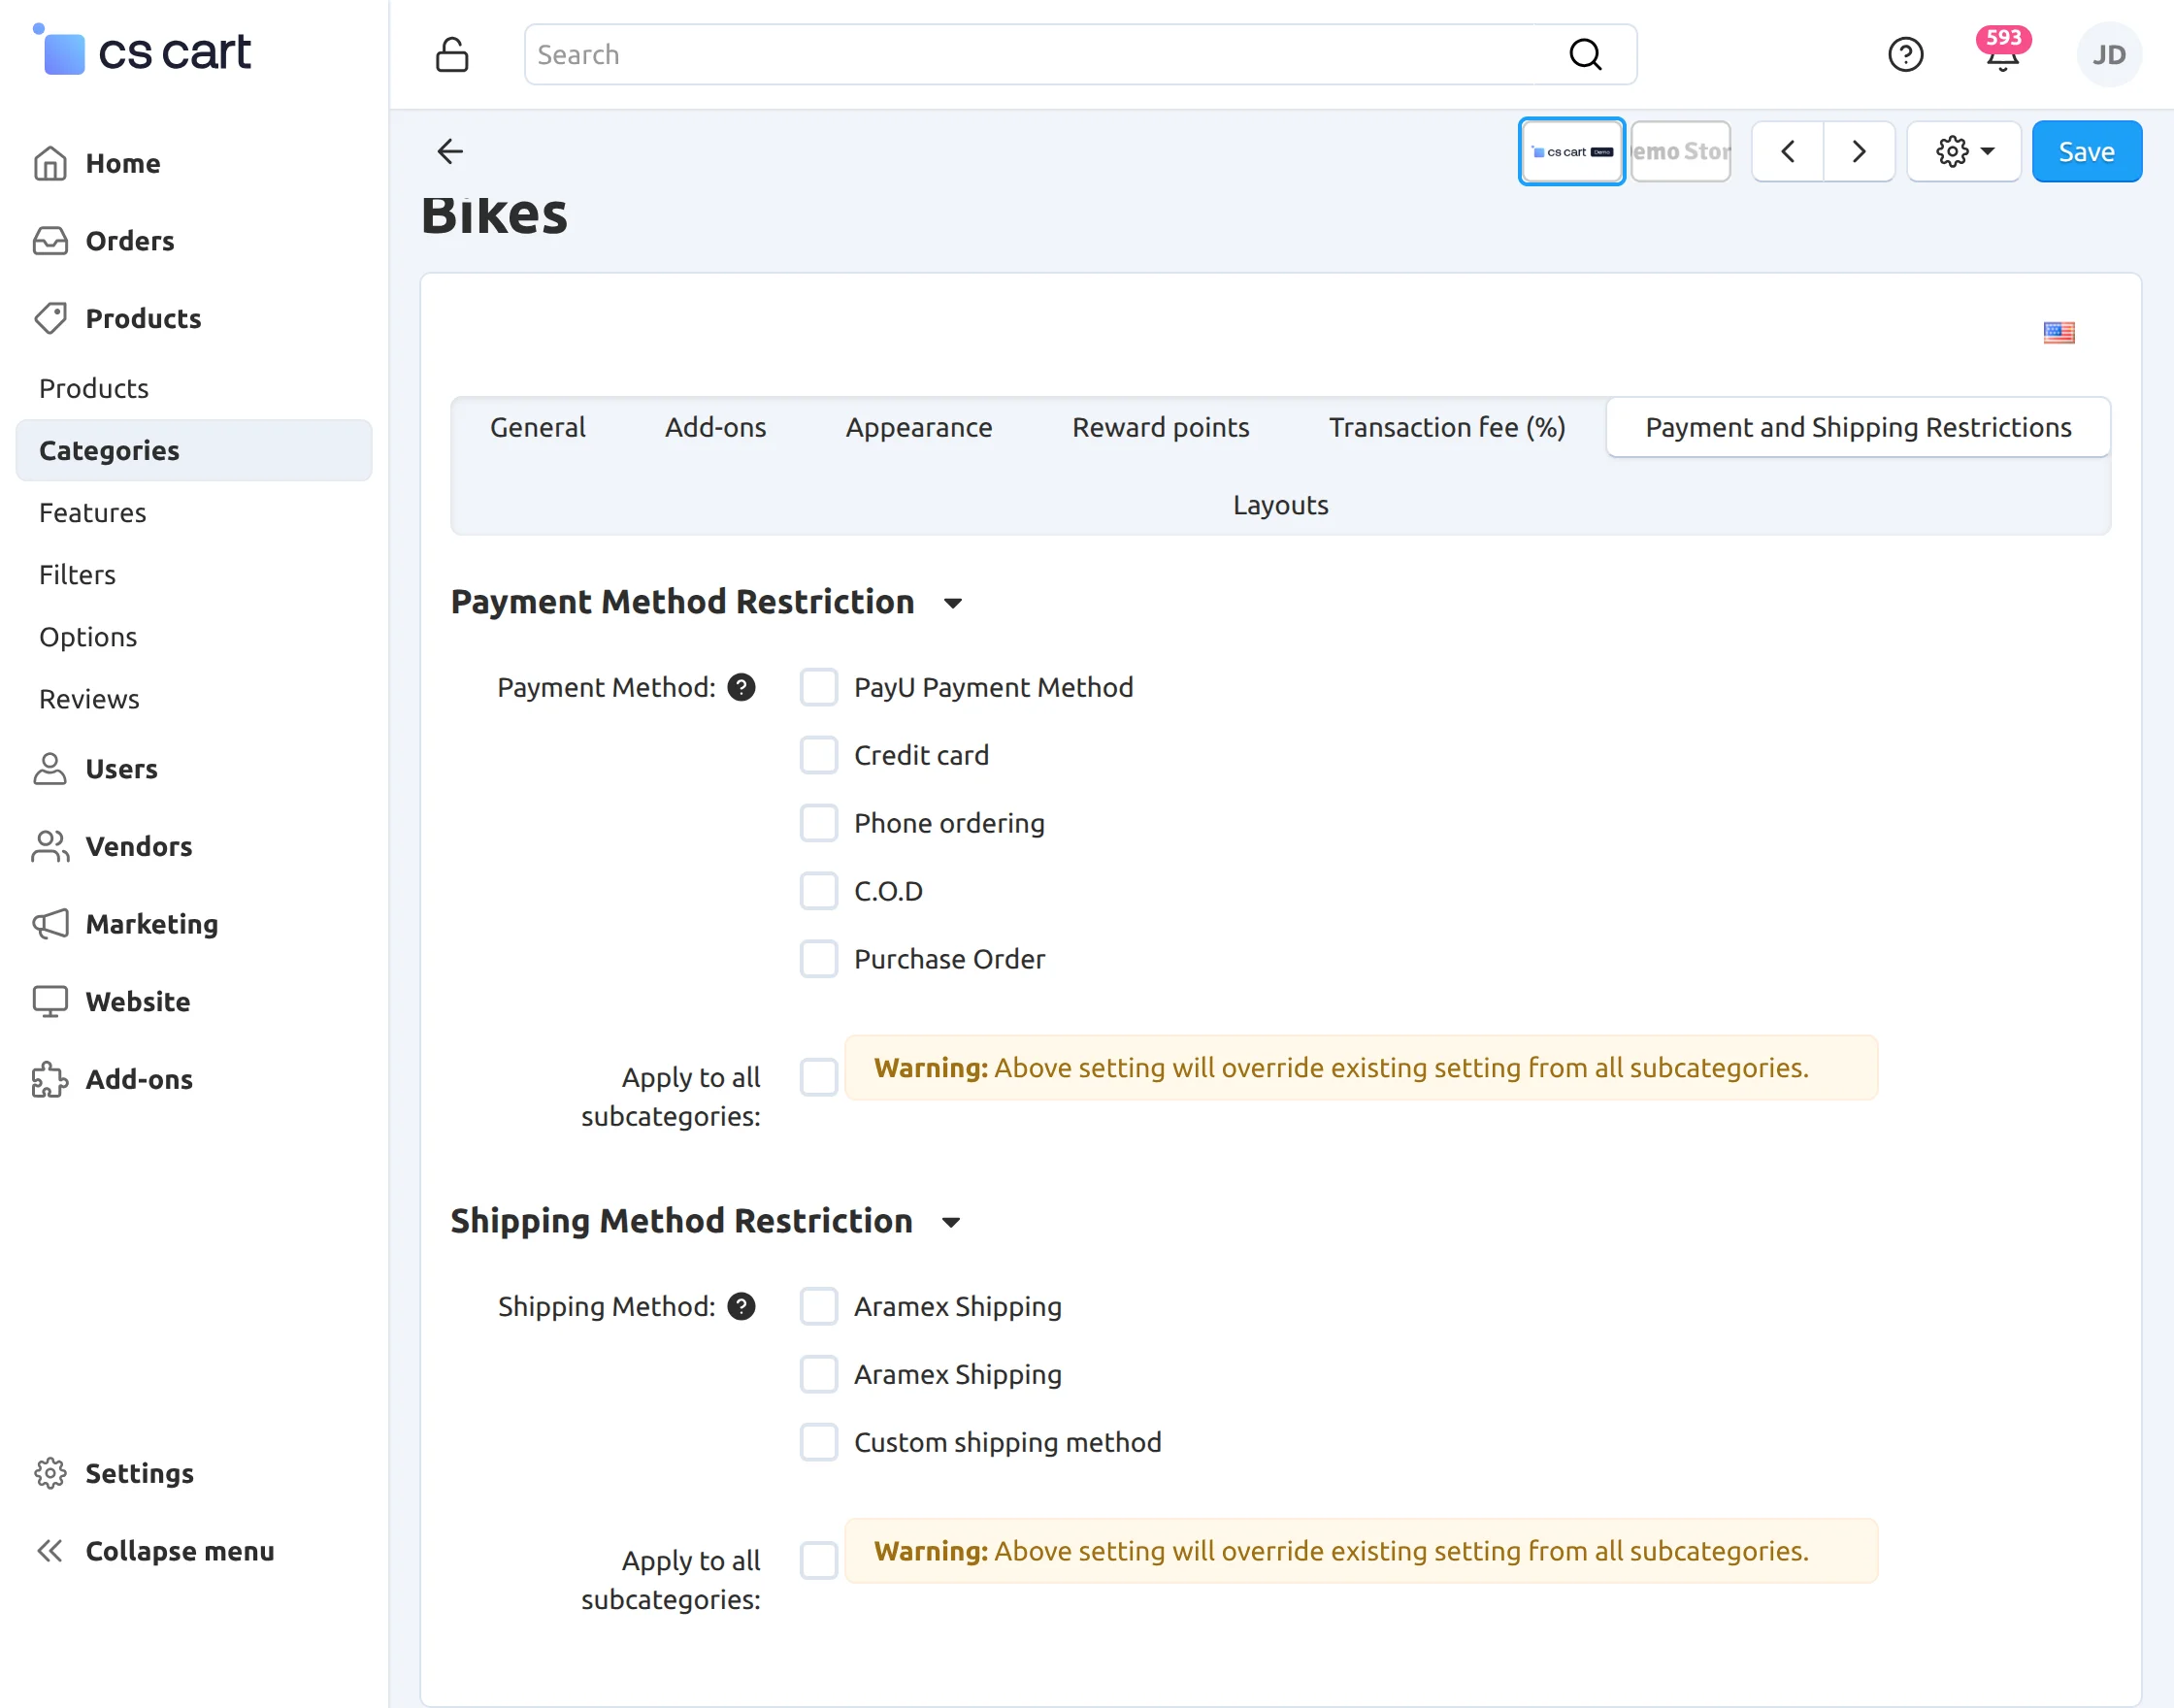Screen dimensions: 2174x1708
Task: Click the CS-Cart storefront thumbnail
Action: click(x=1571, y=151)
